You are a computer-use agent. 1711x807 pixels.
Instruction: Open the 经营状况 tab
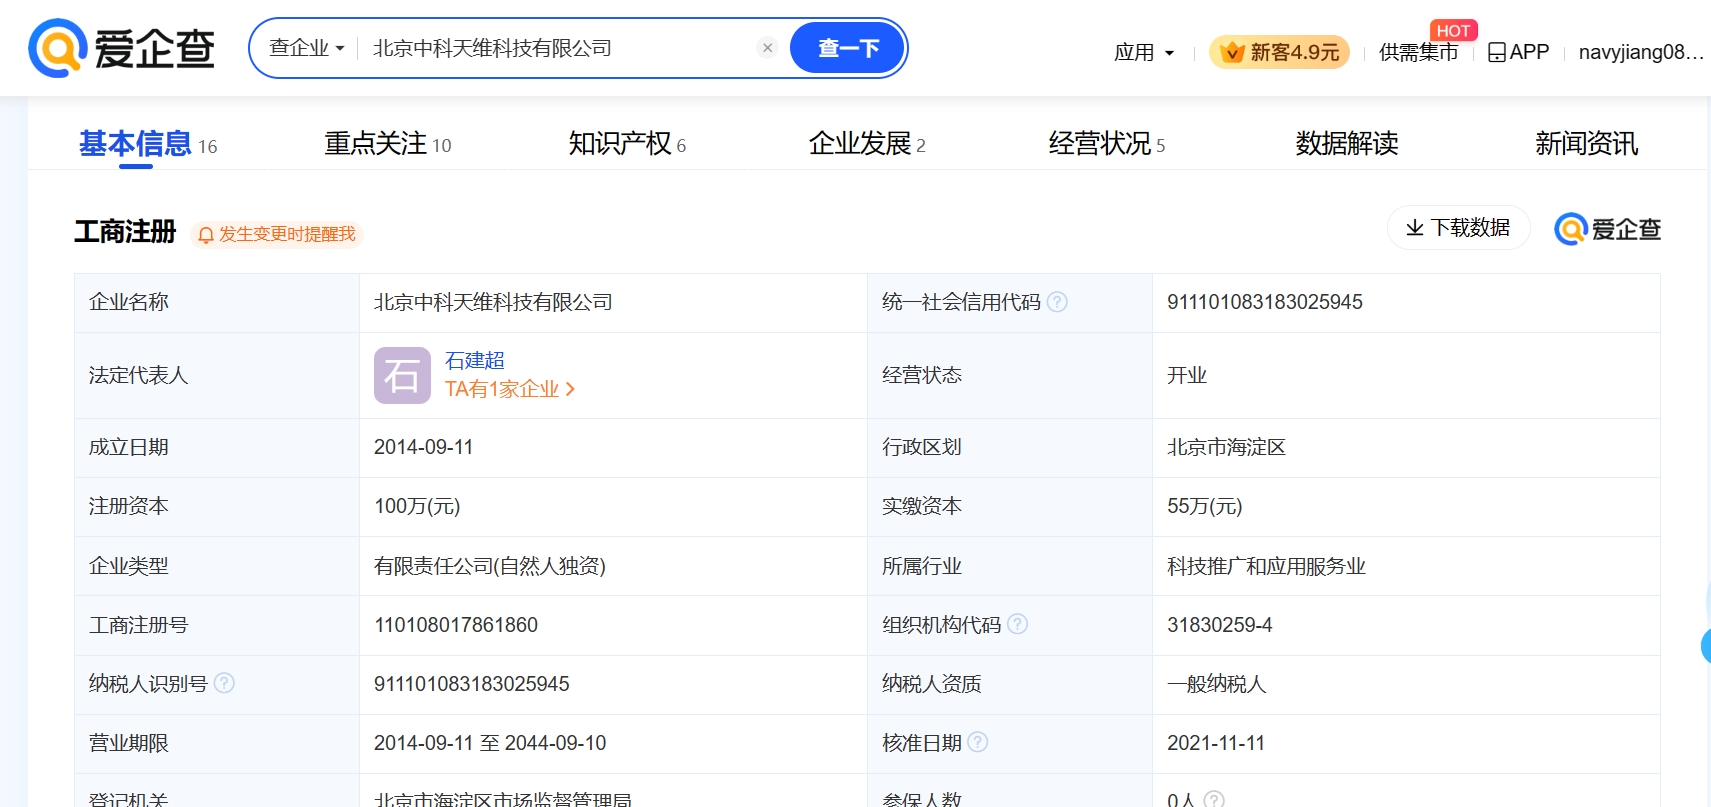click(x=1107, y=144)
